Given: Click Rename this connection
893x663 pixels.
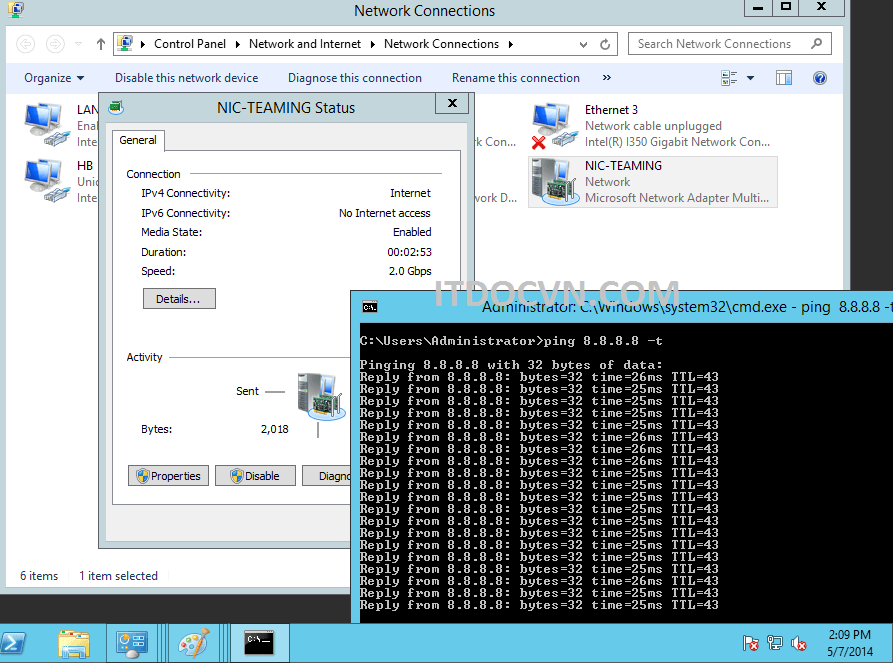Looking at the screenshot, I should pyautogui.click(x=515, y=77).
